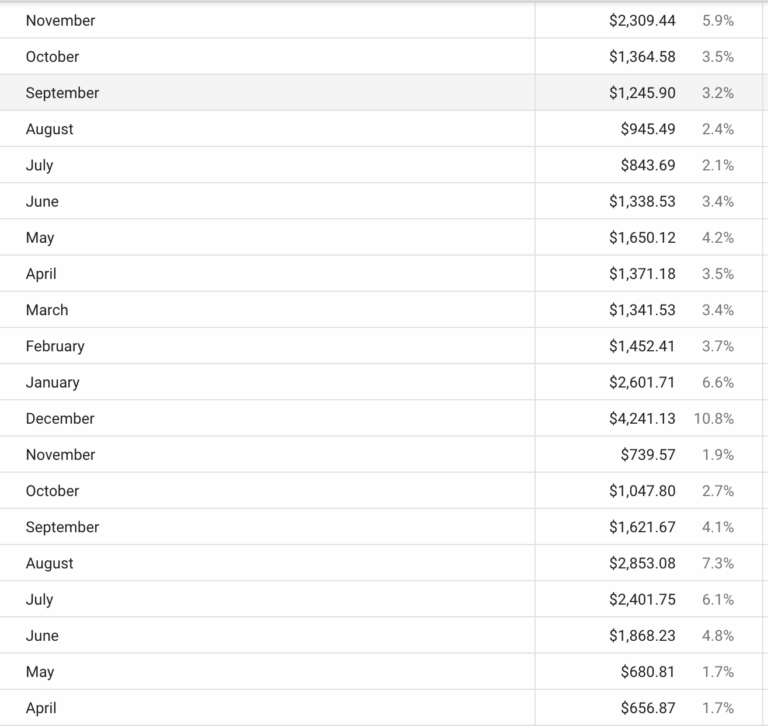Click the $1,364.58 October amount

pos(642,56)
